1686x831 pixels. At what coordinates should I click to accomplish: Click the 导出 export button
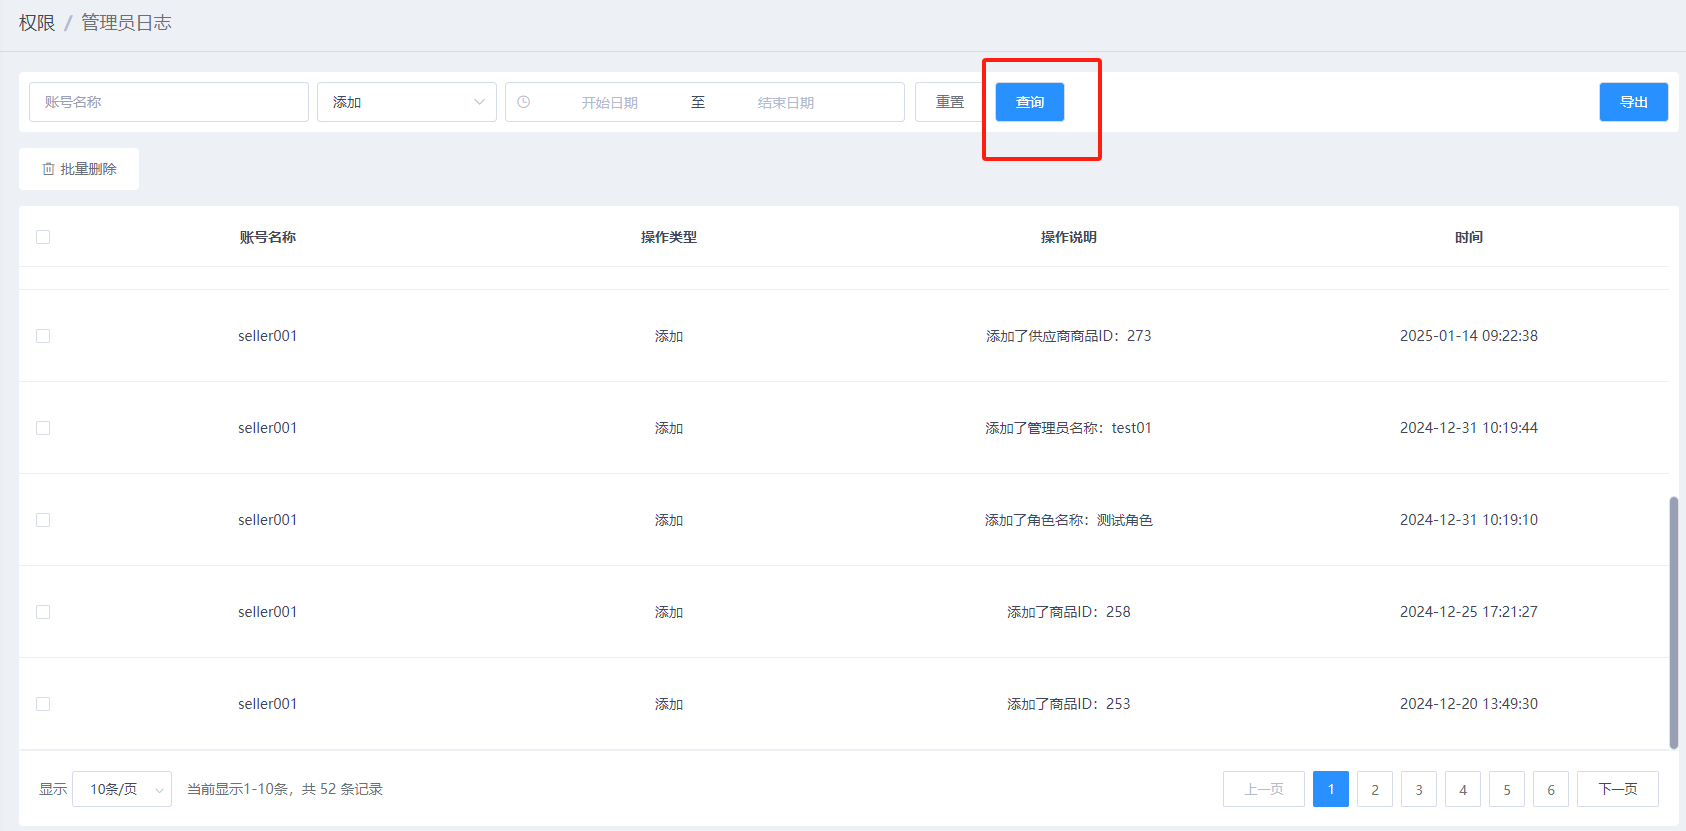point(1633,102)
